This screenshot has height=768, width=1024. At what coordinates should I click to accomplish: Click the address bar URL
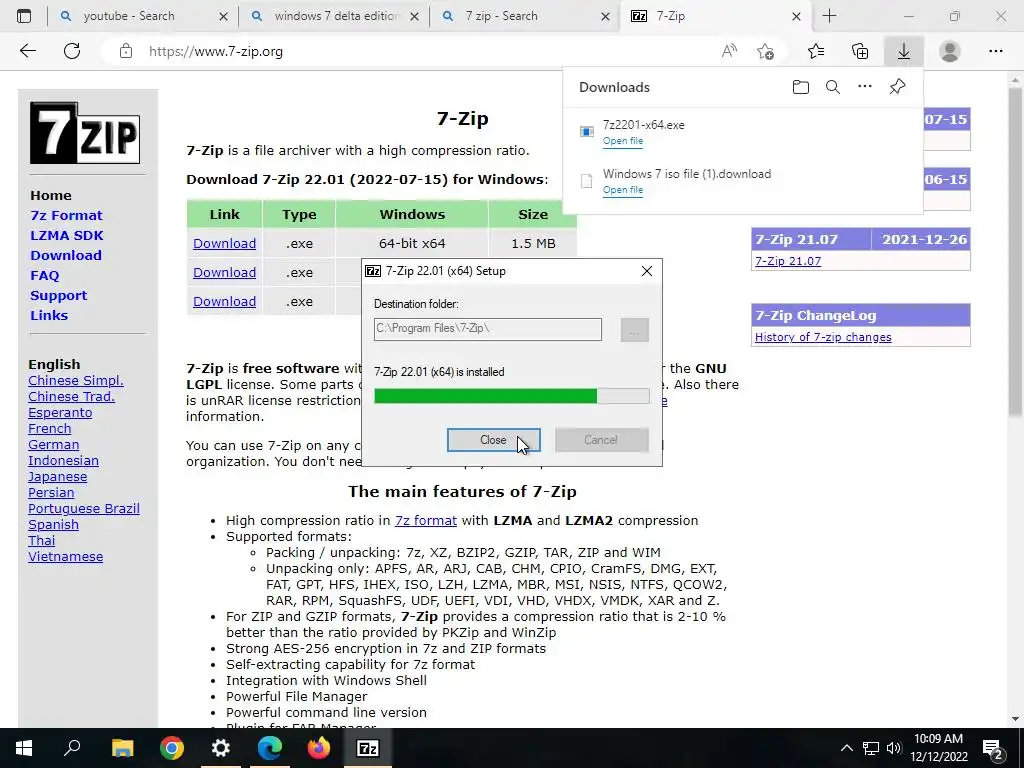click(216, 52)
